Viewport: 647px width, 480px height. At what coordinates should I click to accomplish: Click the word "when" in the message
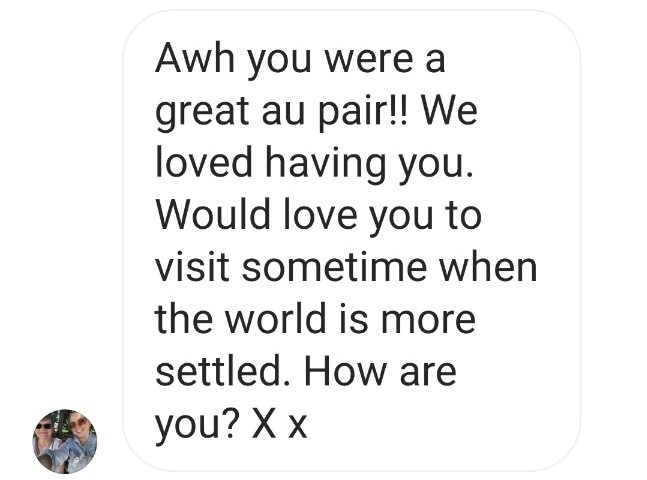pos(488,266)
